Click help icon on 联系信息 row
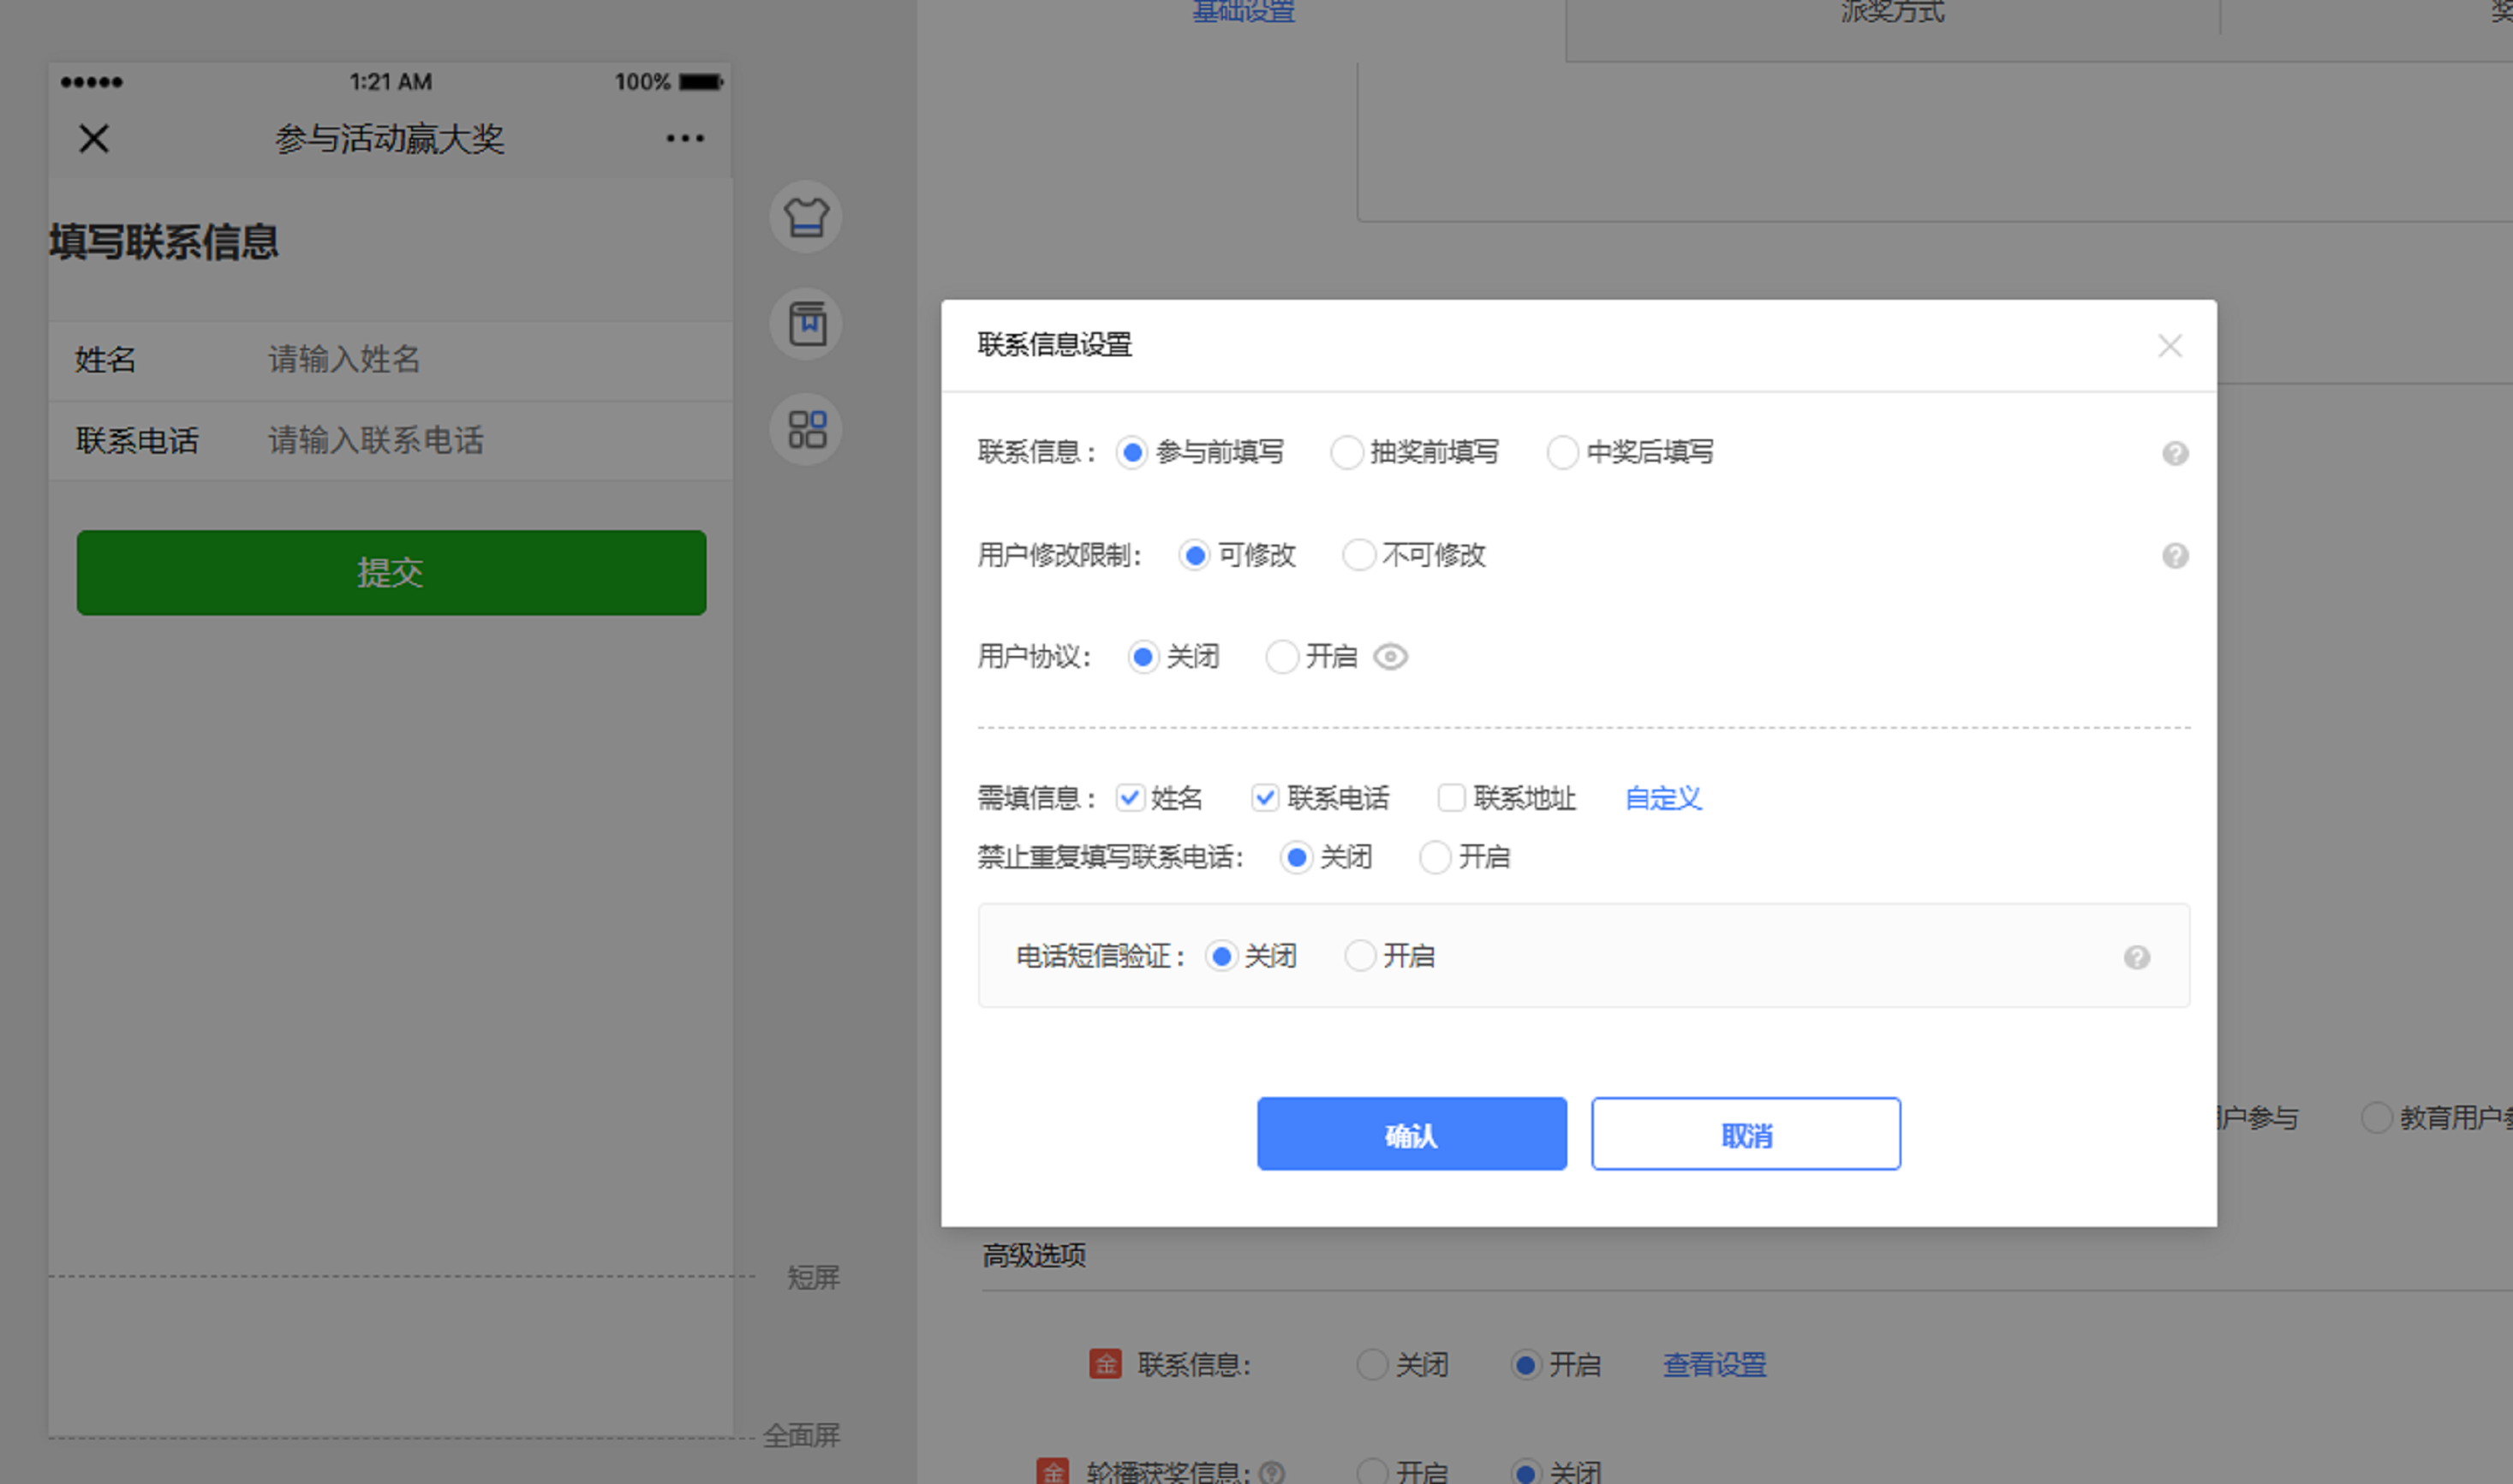Image resolution: width=2513 pixels, height=1484 pixels. (x=2175, y=454)
